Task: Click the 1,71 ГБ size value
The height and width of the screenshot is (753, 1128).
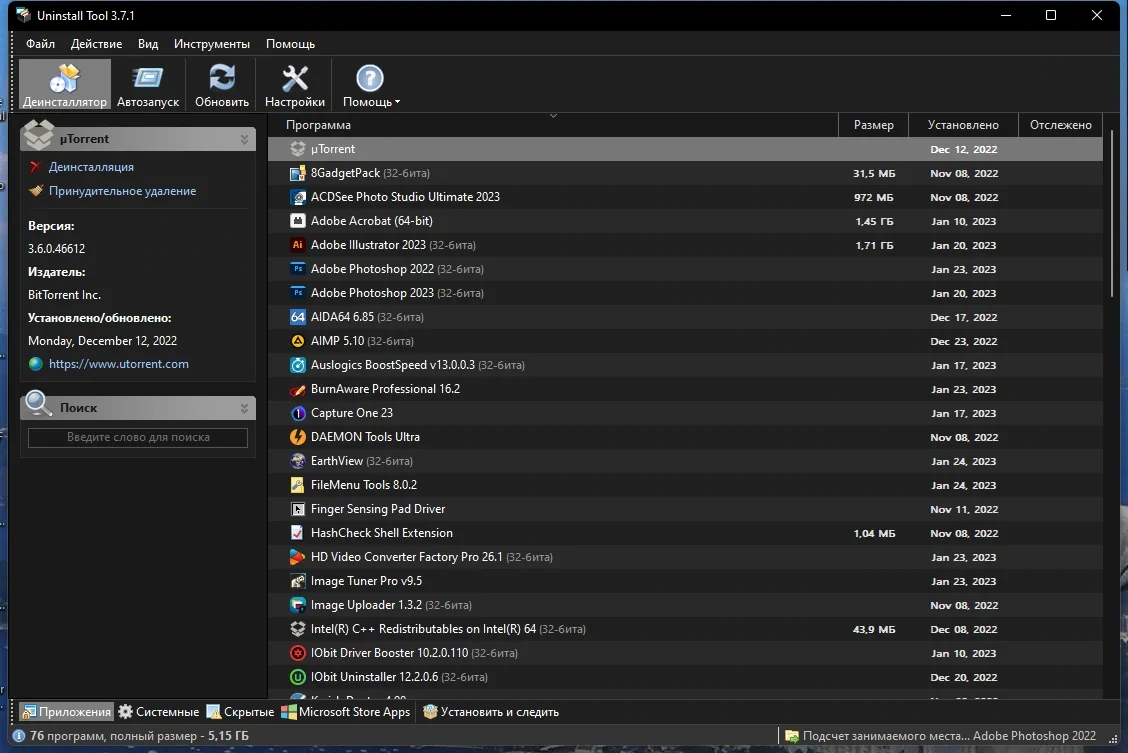Action: [874, 245]
